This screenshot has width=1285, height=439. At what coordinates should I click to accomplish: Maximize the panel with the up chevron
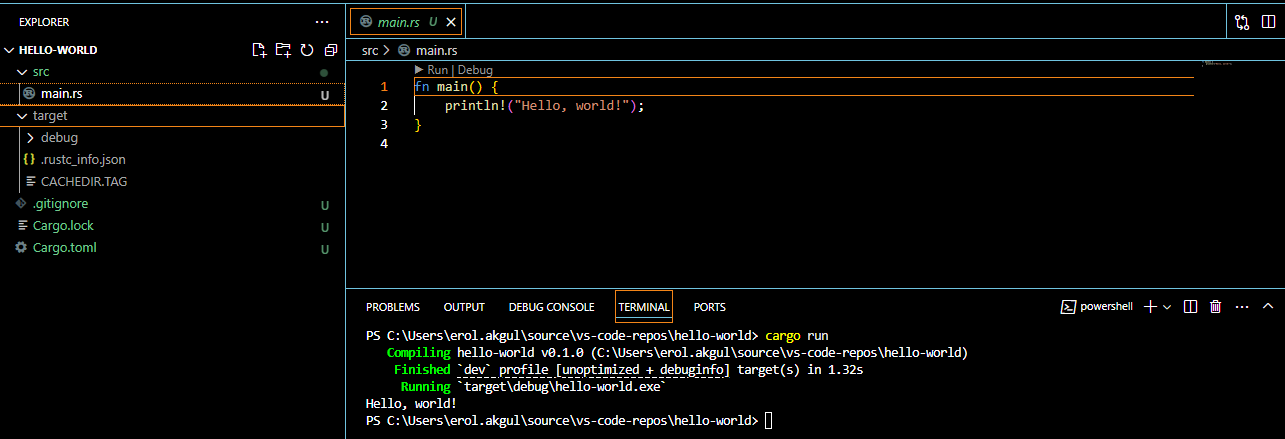pyautogui.click(x=1267, y=307)
